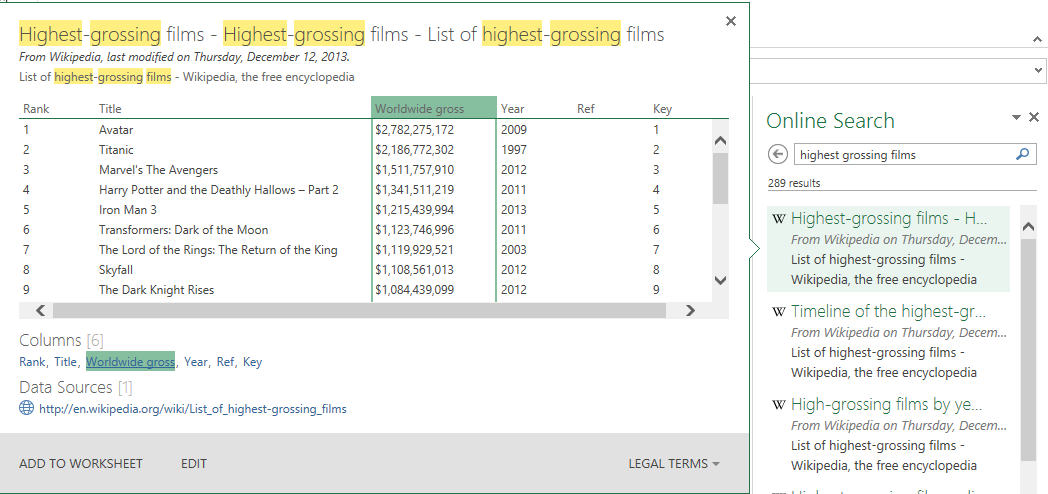Open the Wikipedia data source URL
Screen dimensions: 1048x494
click(192, 409)
